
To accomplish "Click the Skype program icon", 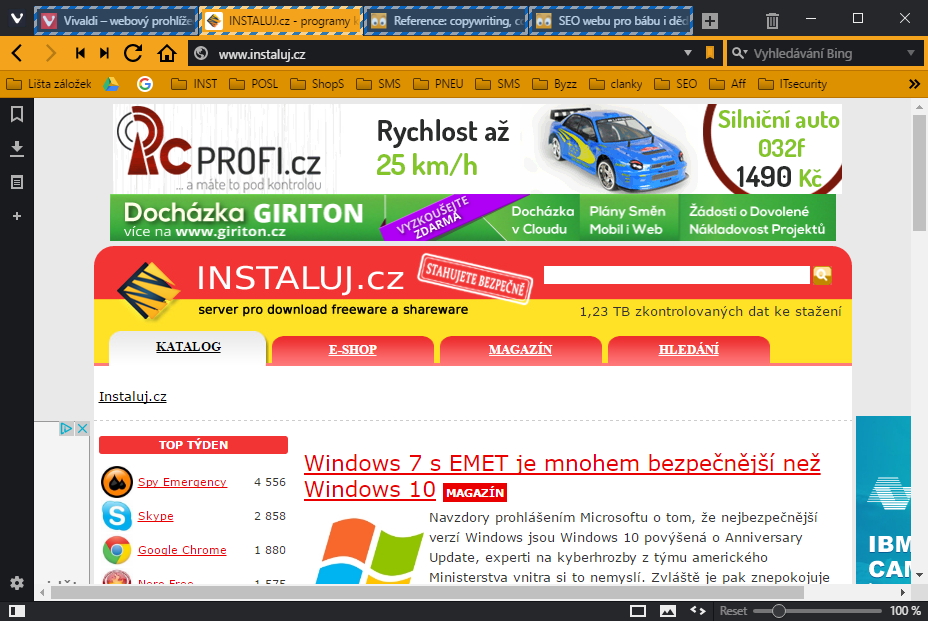I will [117, 516].
